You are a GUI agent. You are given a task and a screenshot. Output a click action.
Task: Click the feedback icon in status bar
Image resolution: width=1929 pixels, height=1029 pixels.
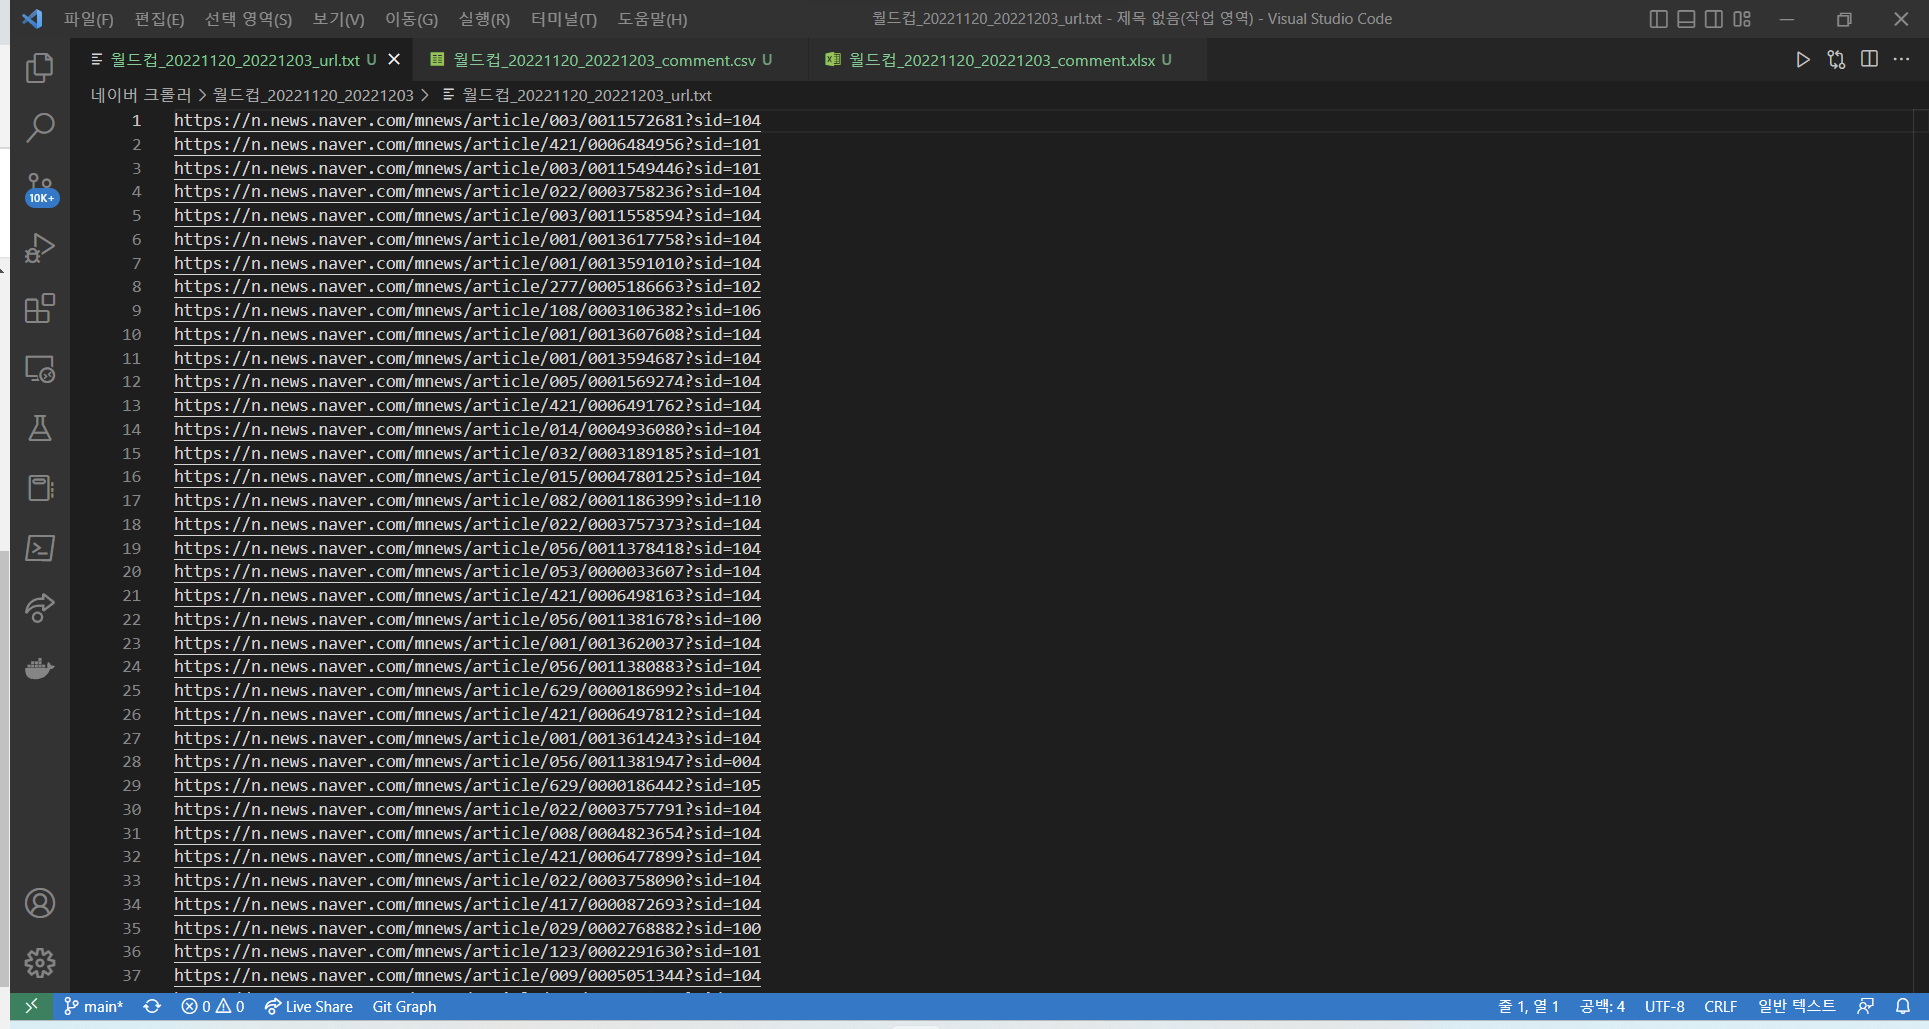point(1866,1006)
